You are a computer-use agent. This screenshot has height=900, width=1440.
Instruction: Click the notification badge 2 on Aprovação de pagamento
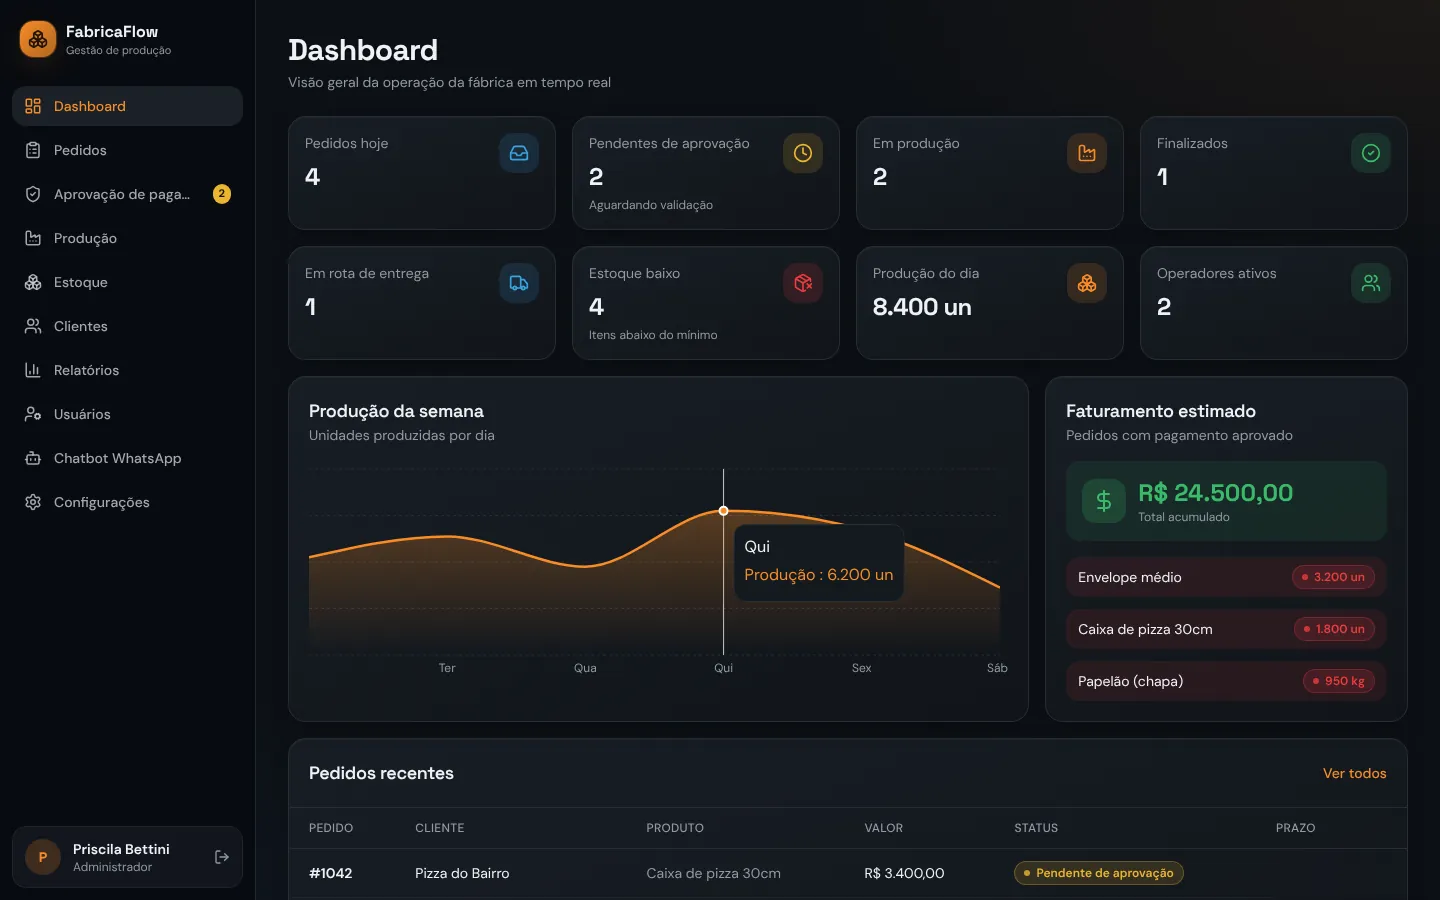[x=222, y=194]
